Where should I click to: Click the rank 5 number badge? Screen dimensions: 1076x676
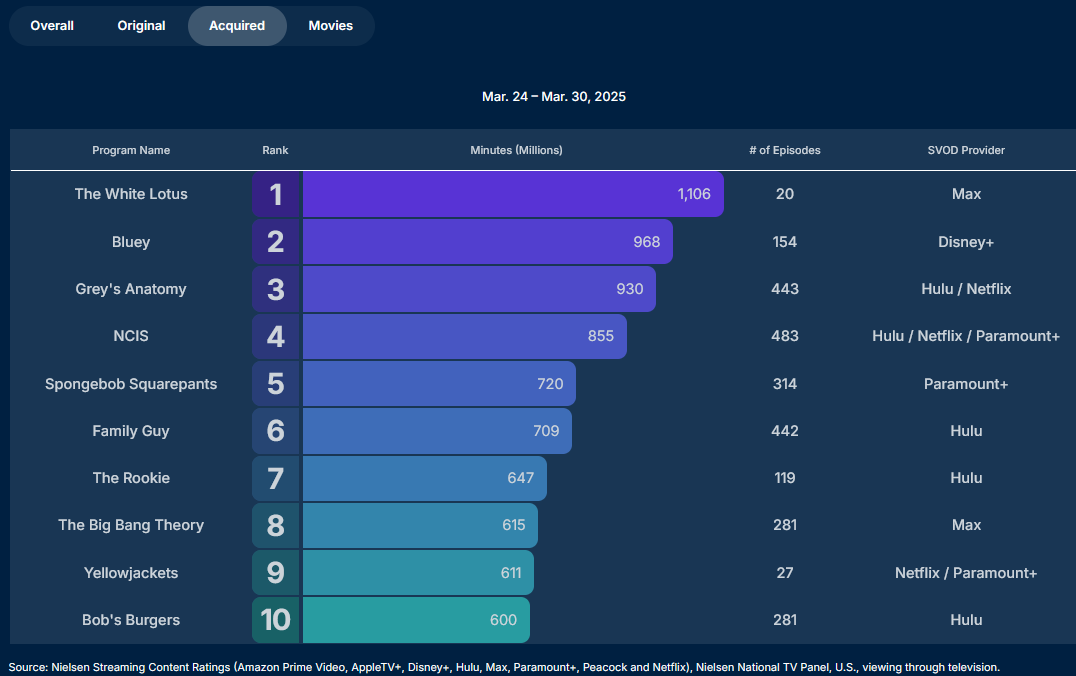click(x=276, y=384)
